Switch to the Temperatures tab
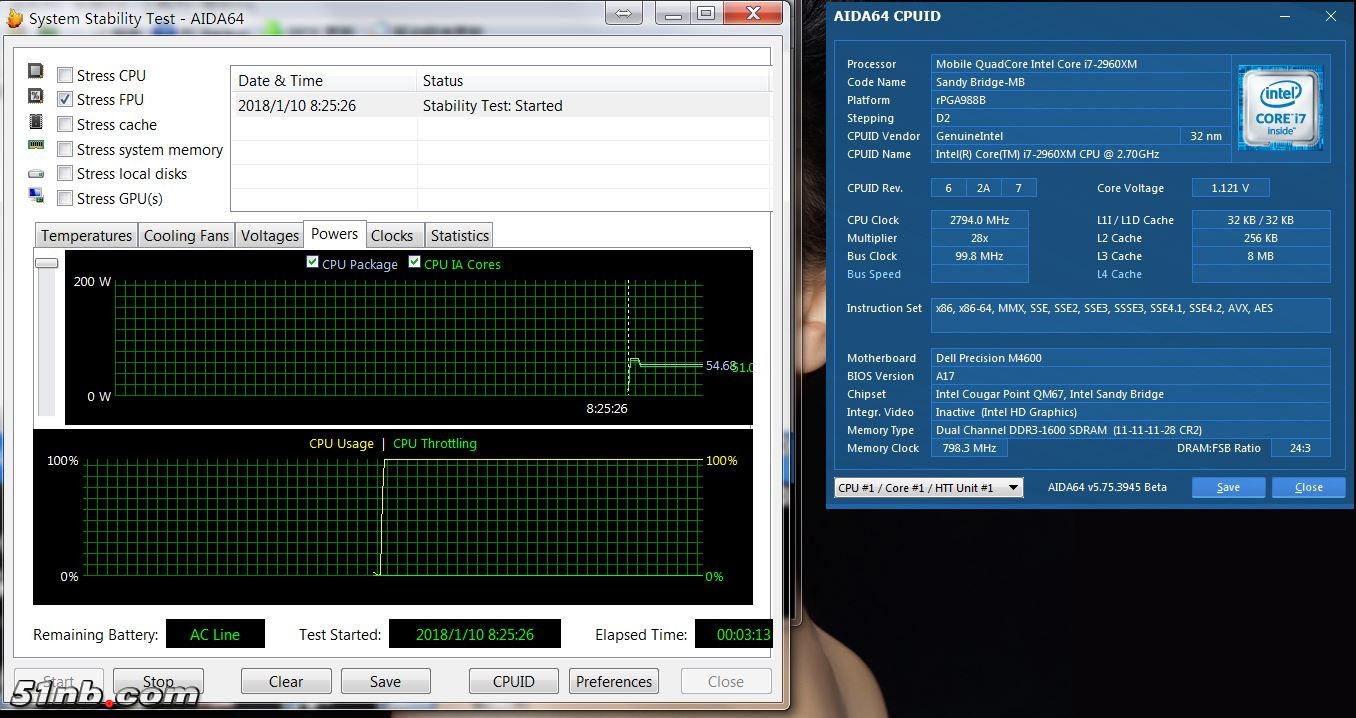This screenshot has height=718, width=1356. [x=86, y=236]
